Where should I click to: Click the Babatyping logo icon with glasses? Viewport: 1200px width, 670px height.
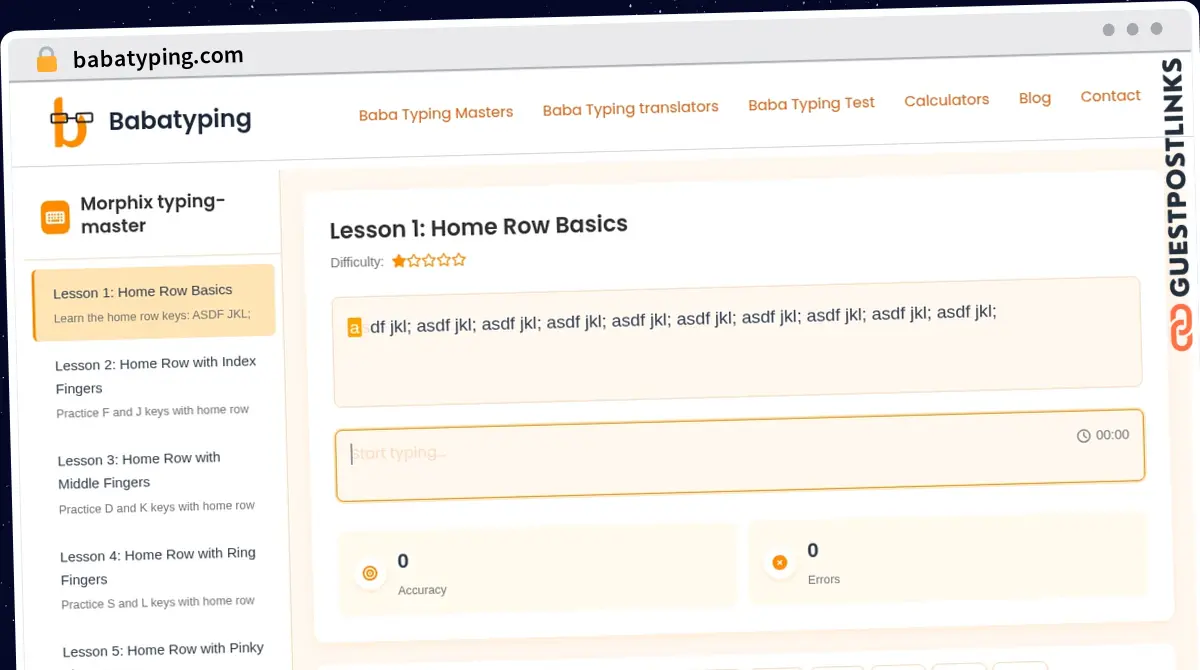(x=70, y=123)
